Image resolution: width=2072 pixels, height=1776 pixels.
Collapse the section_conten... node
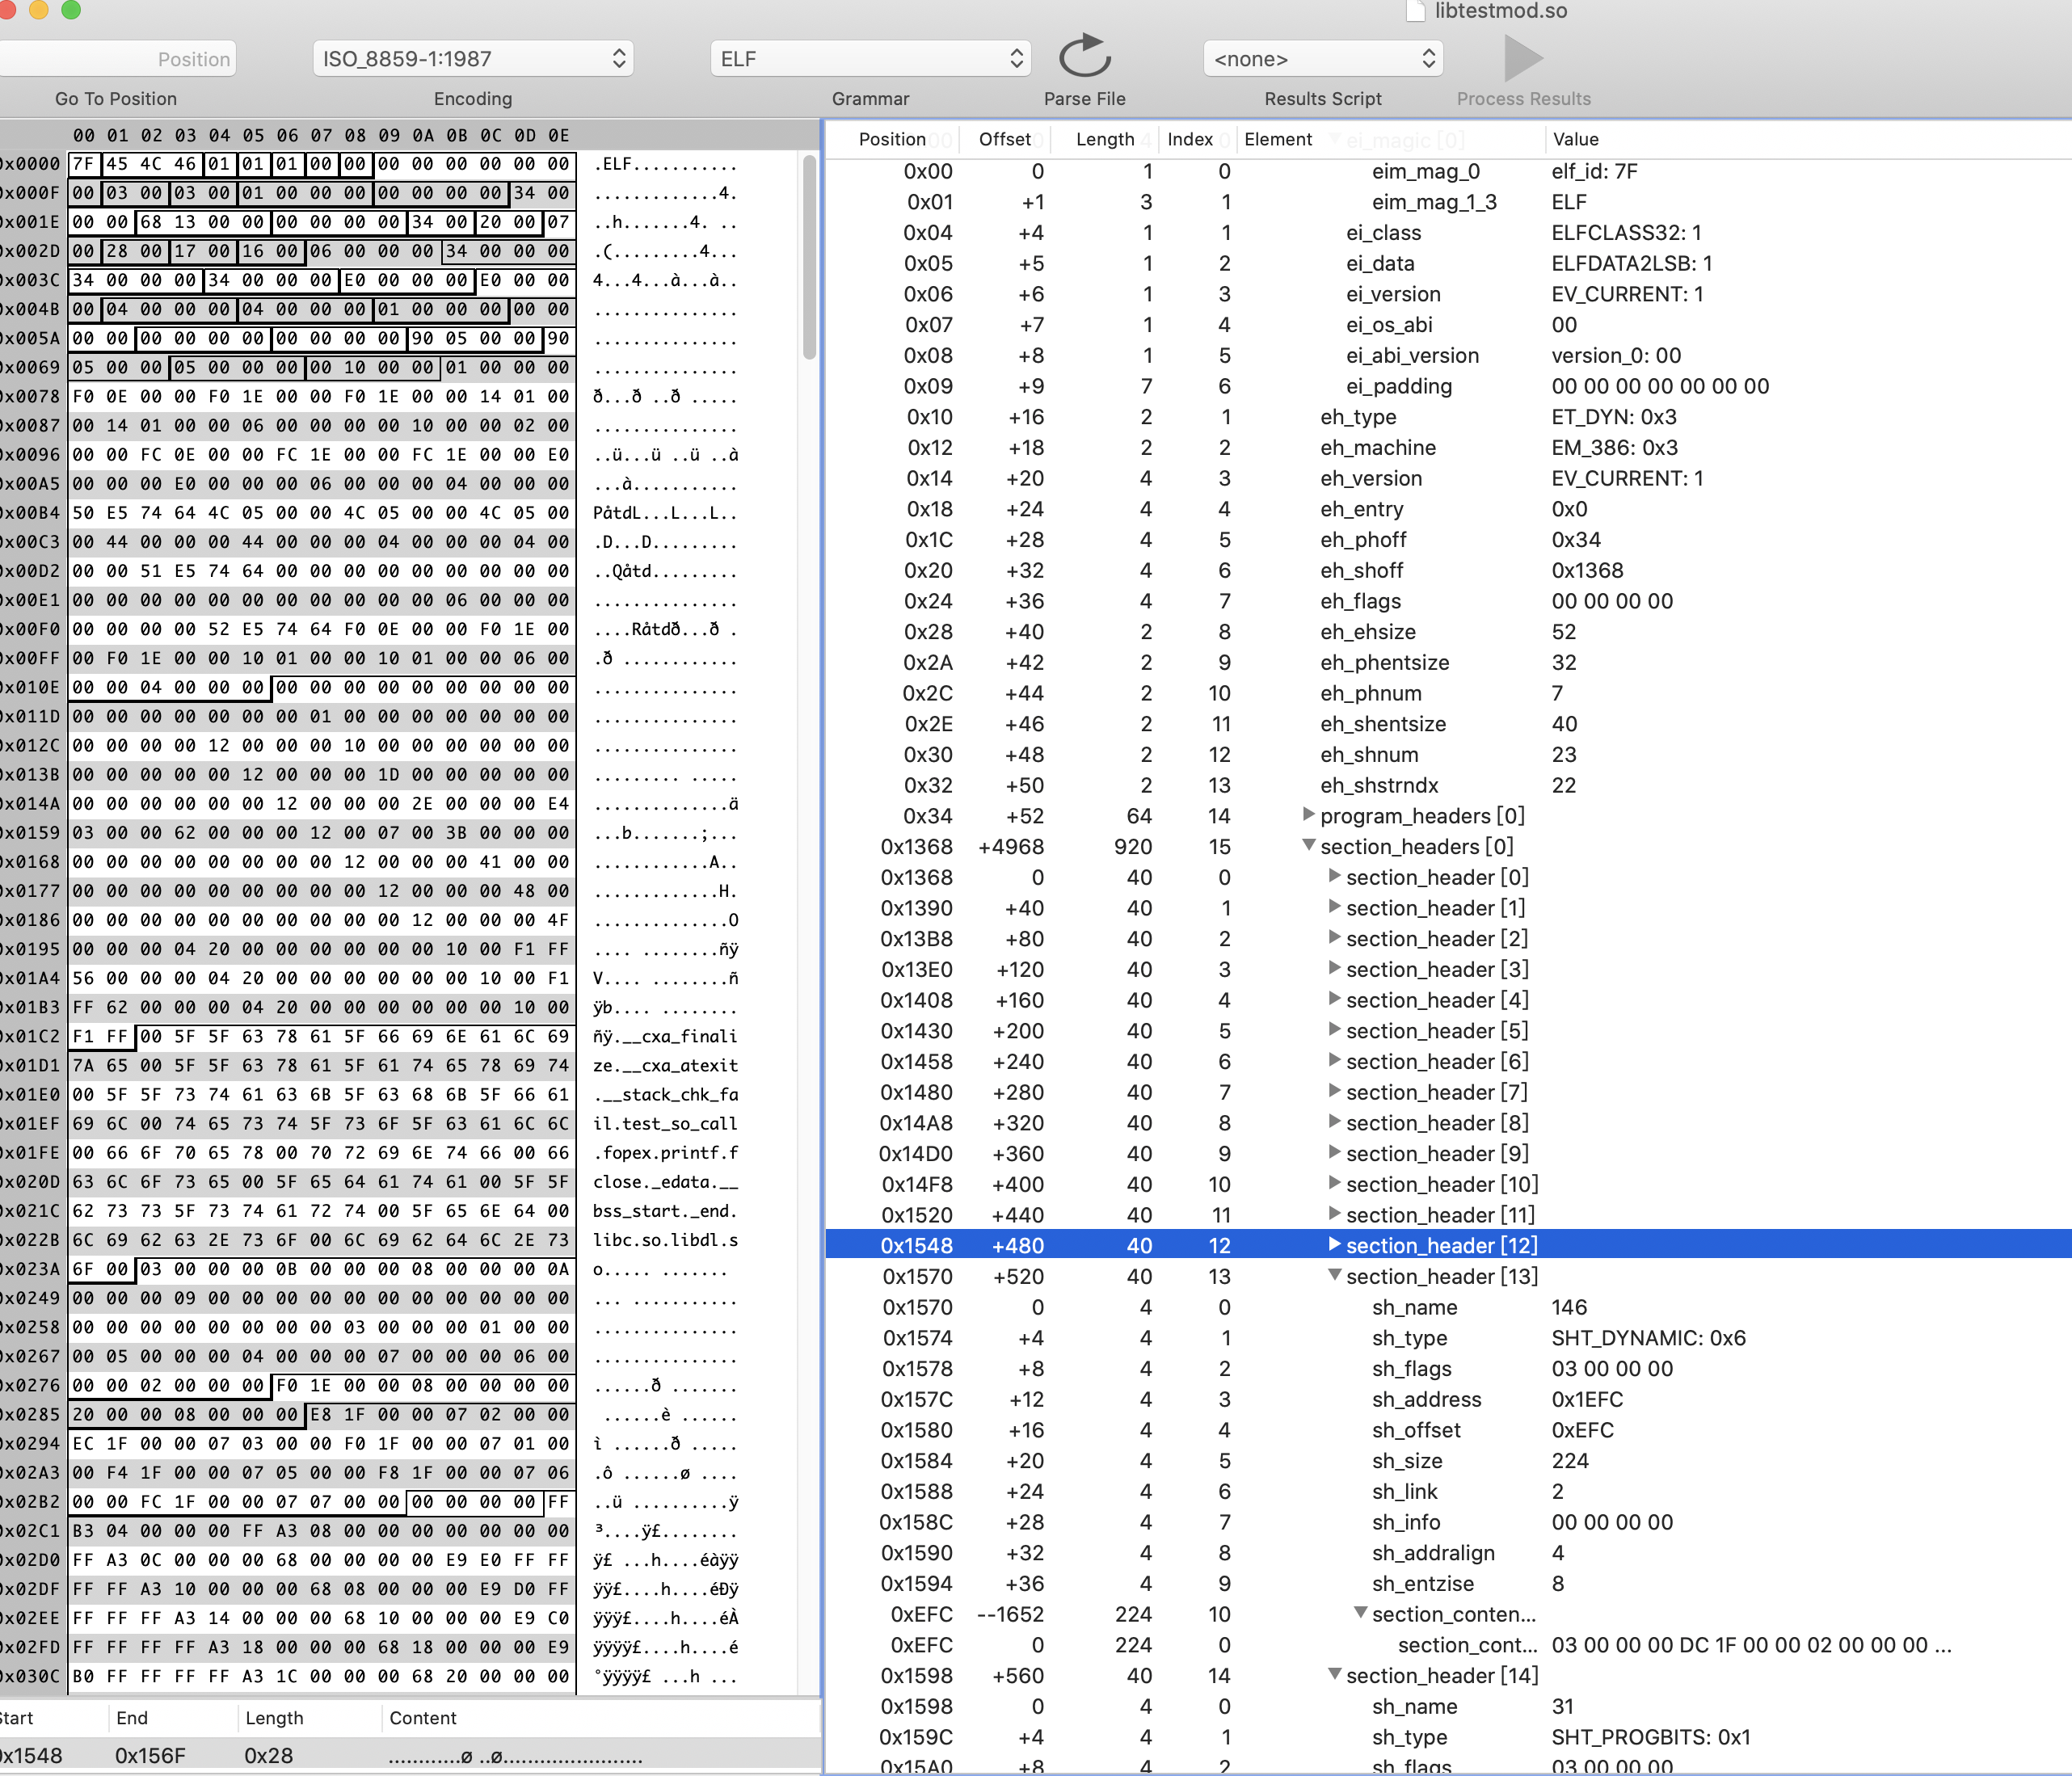[x=1360, y=1613]
